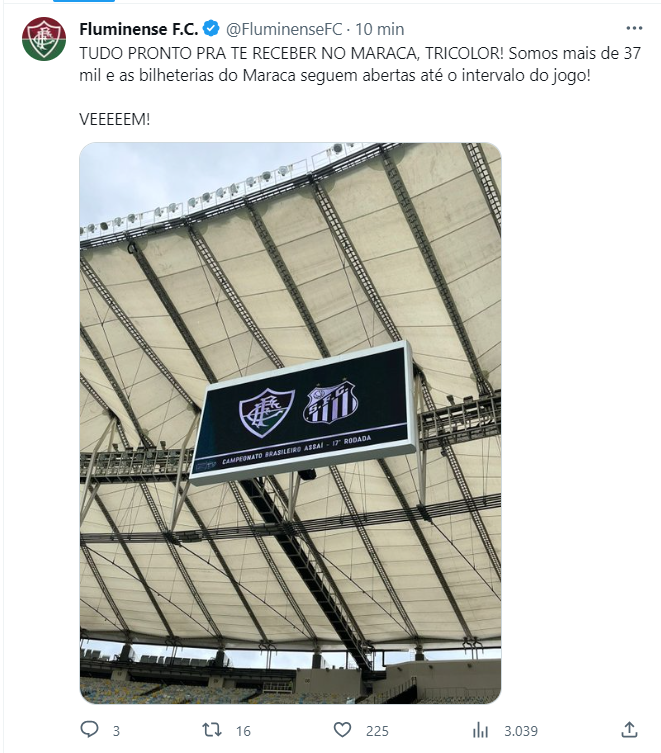Open the Fluminense F.C. display name
This screenshot has height=753, width=661.
pos(139,29)
